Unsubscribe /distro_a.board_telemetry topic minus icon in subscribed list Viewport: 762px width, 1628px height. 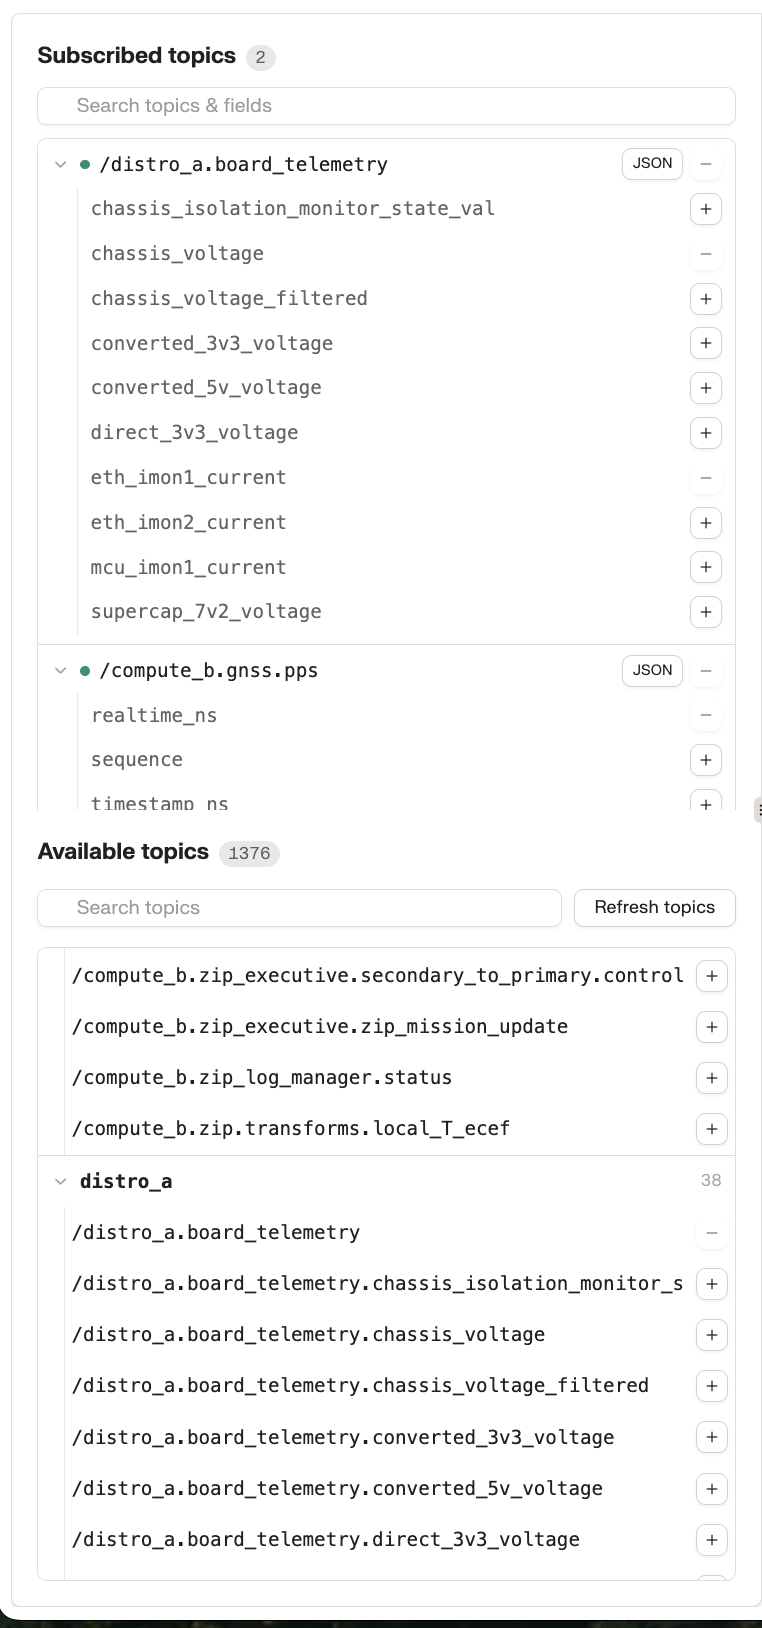(x=706, y=164)
